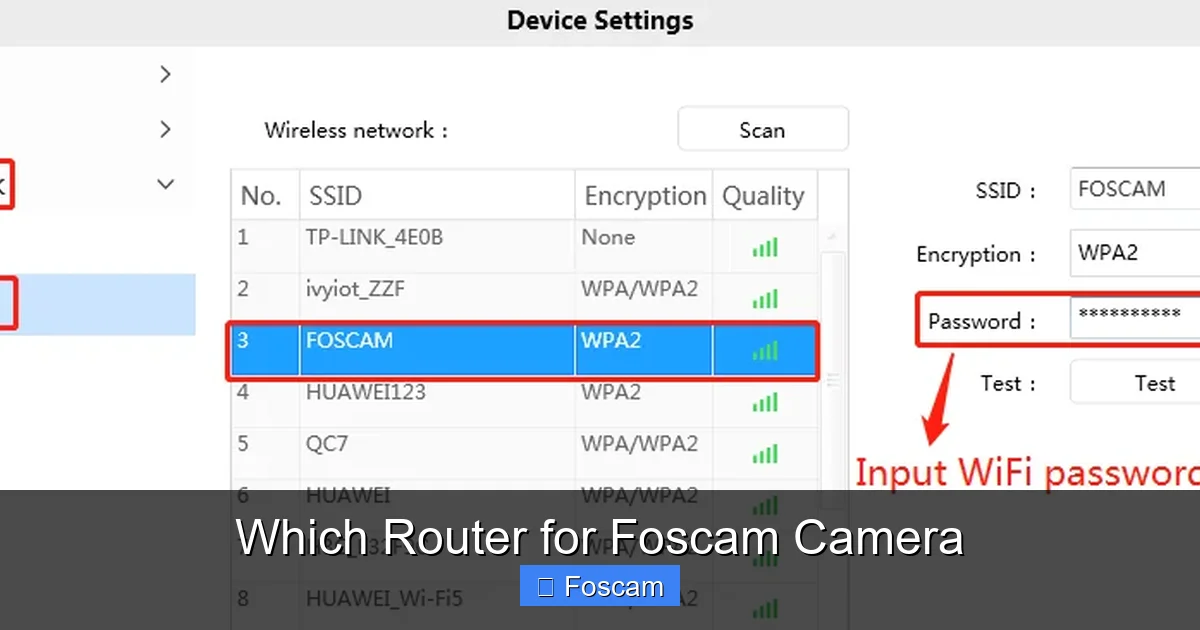This screenshot has width=1200, height=630.
Task: Click the signal bars beside HUAWEI123
Action: 765,402
